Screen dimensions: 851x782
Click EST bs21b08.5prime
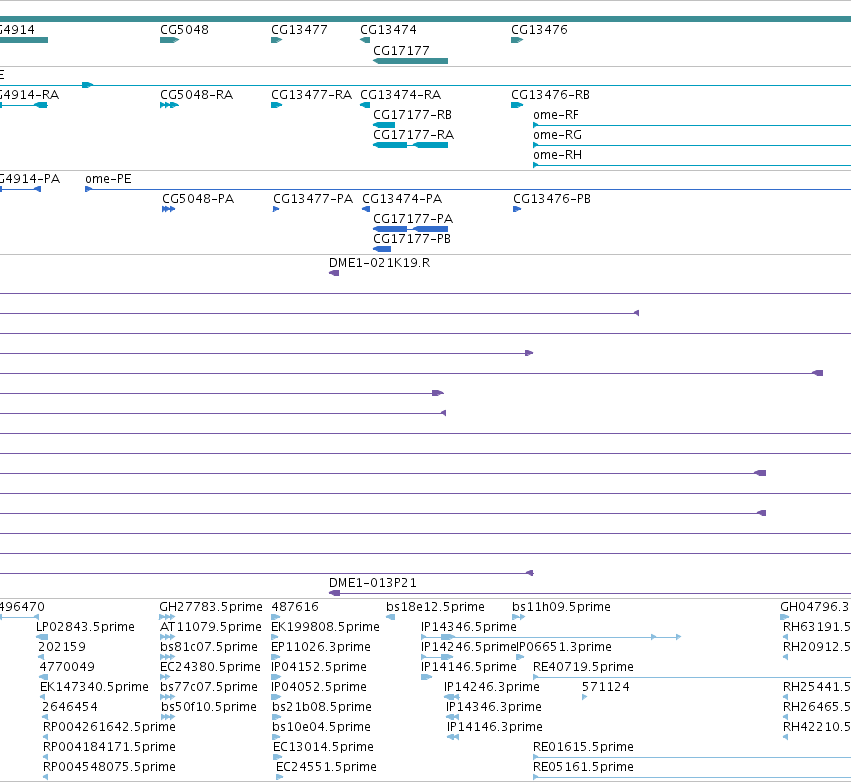point(322,707)
